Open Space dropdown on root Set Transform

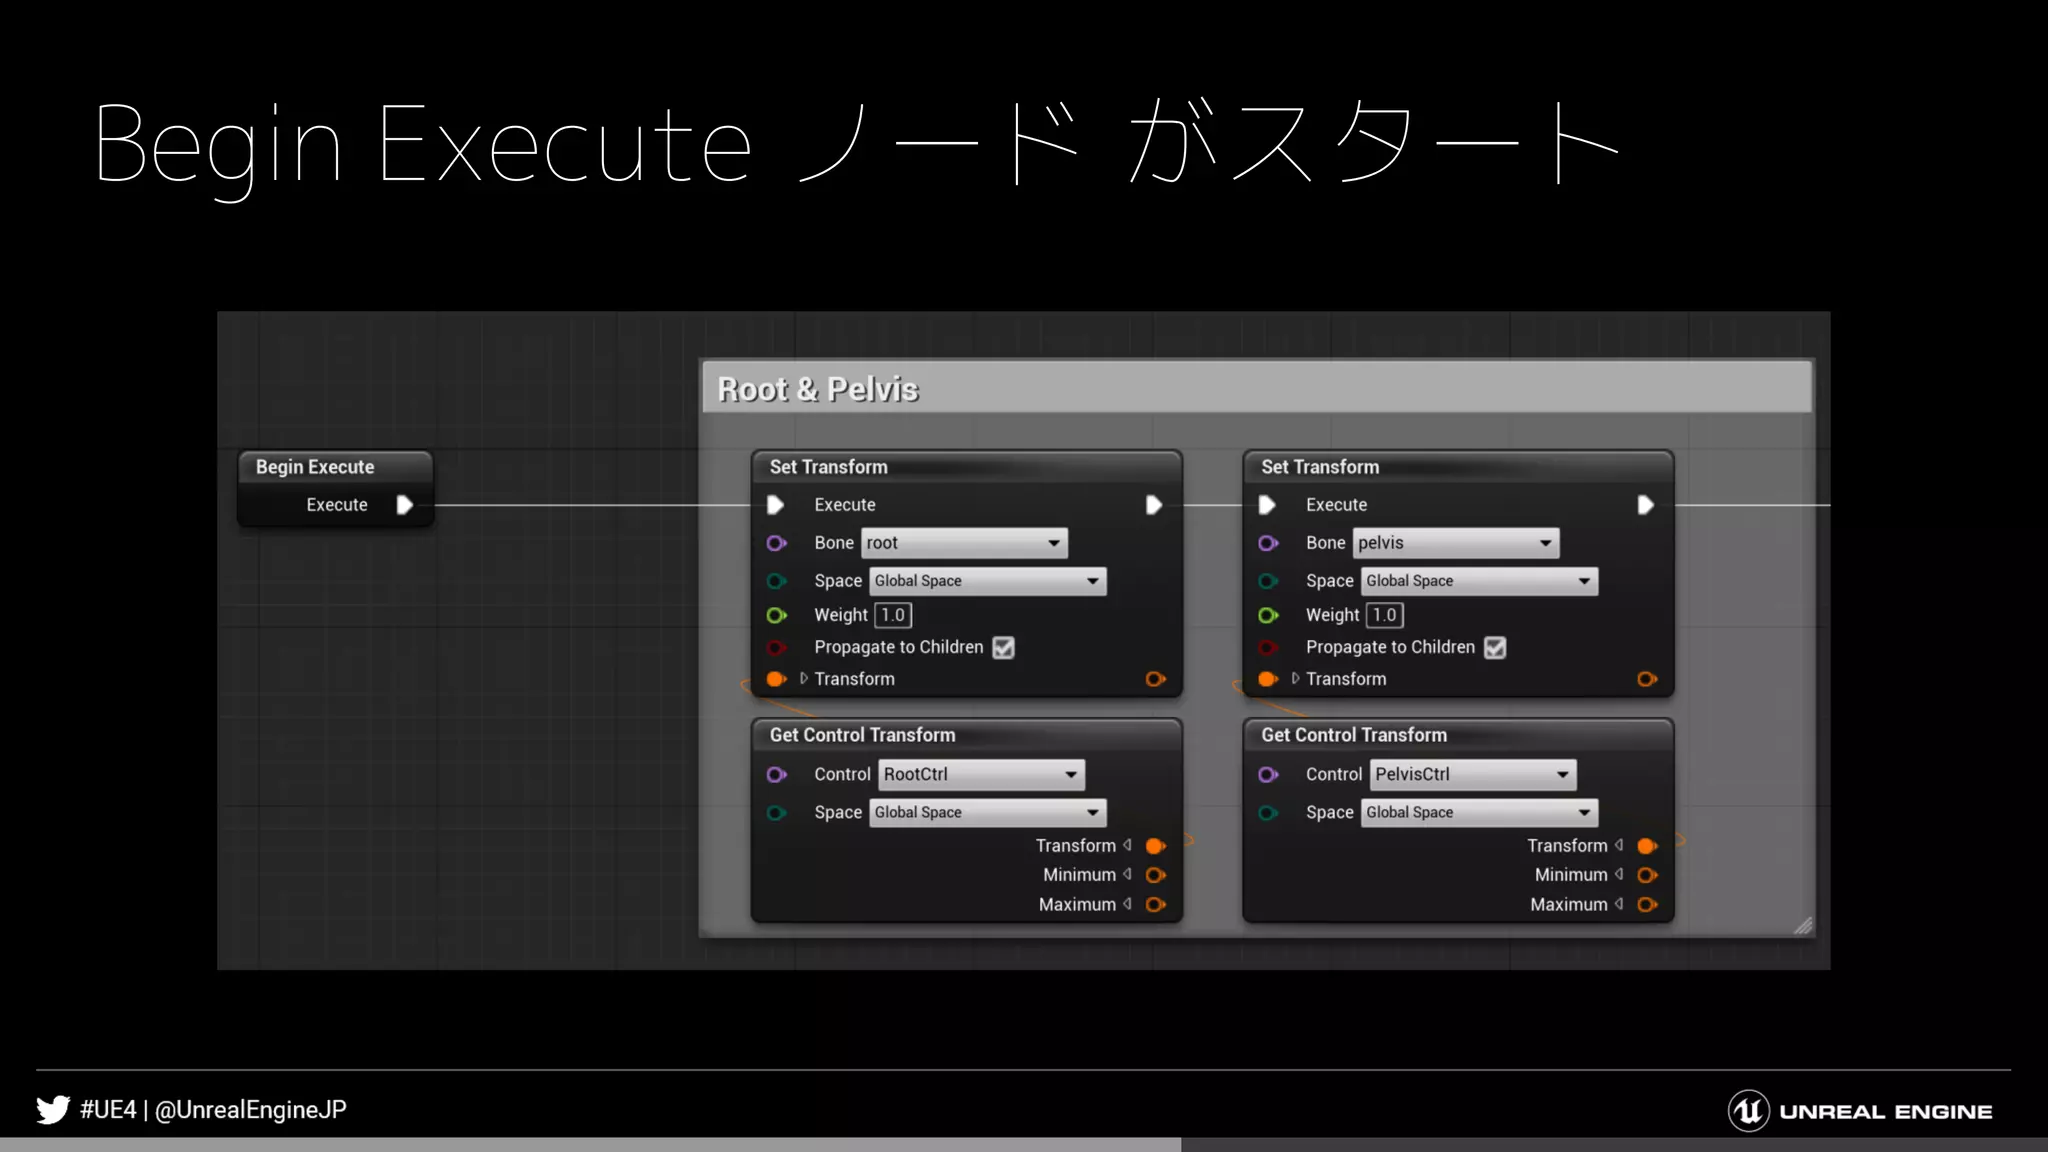[x=988, y=581]
